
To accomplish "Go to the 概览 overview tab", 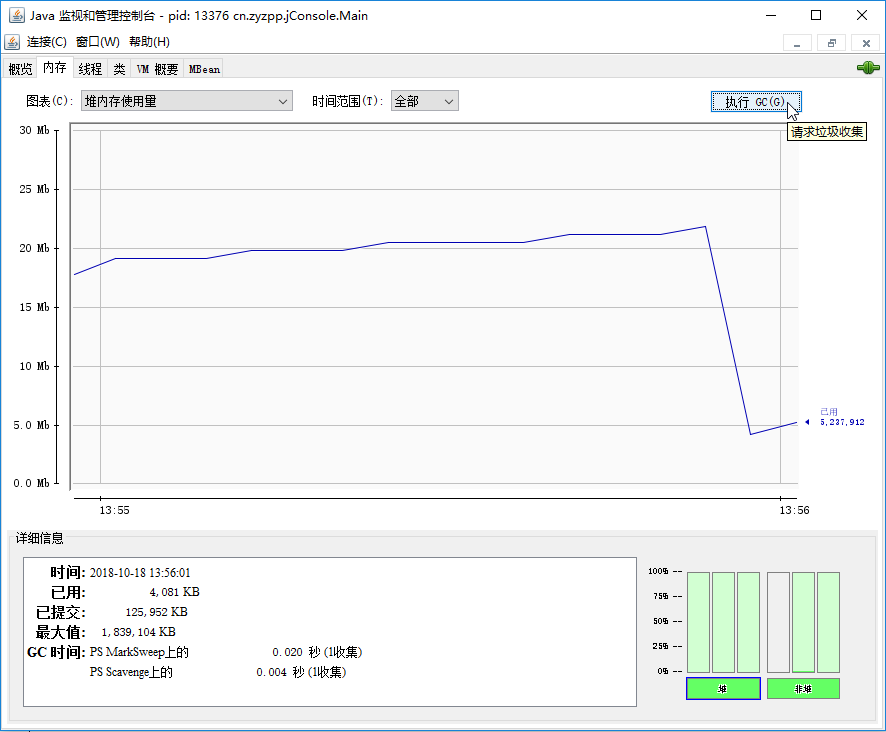I will tap(20, 69).
